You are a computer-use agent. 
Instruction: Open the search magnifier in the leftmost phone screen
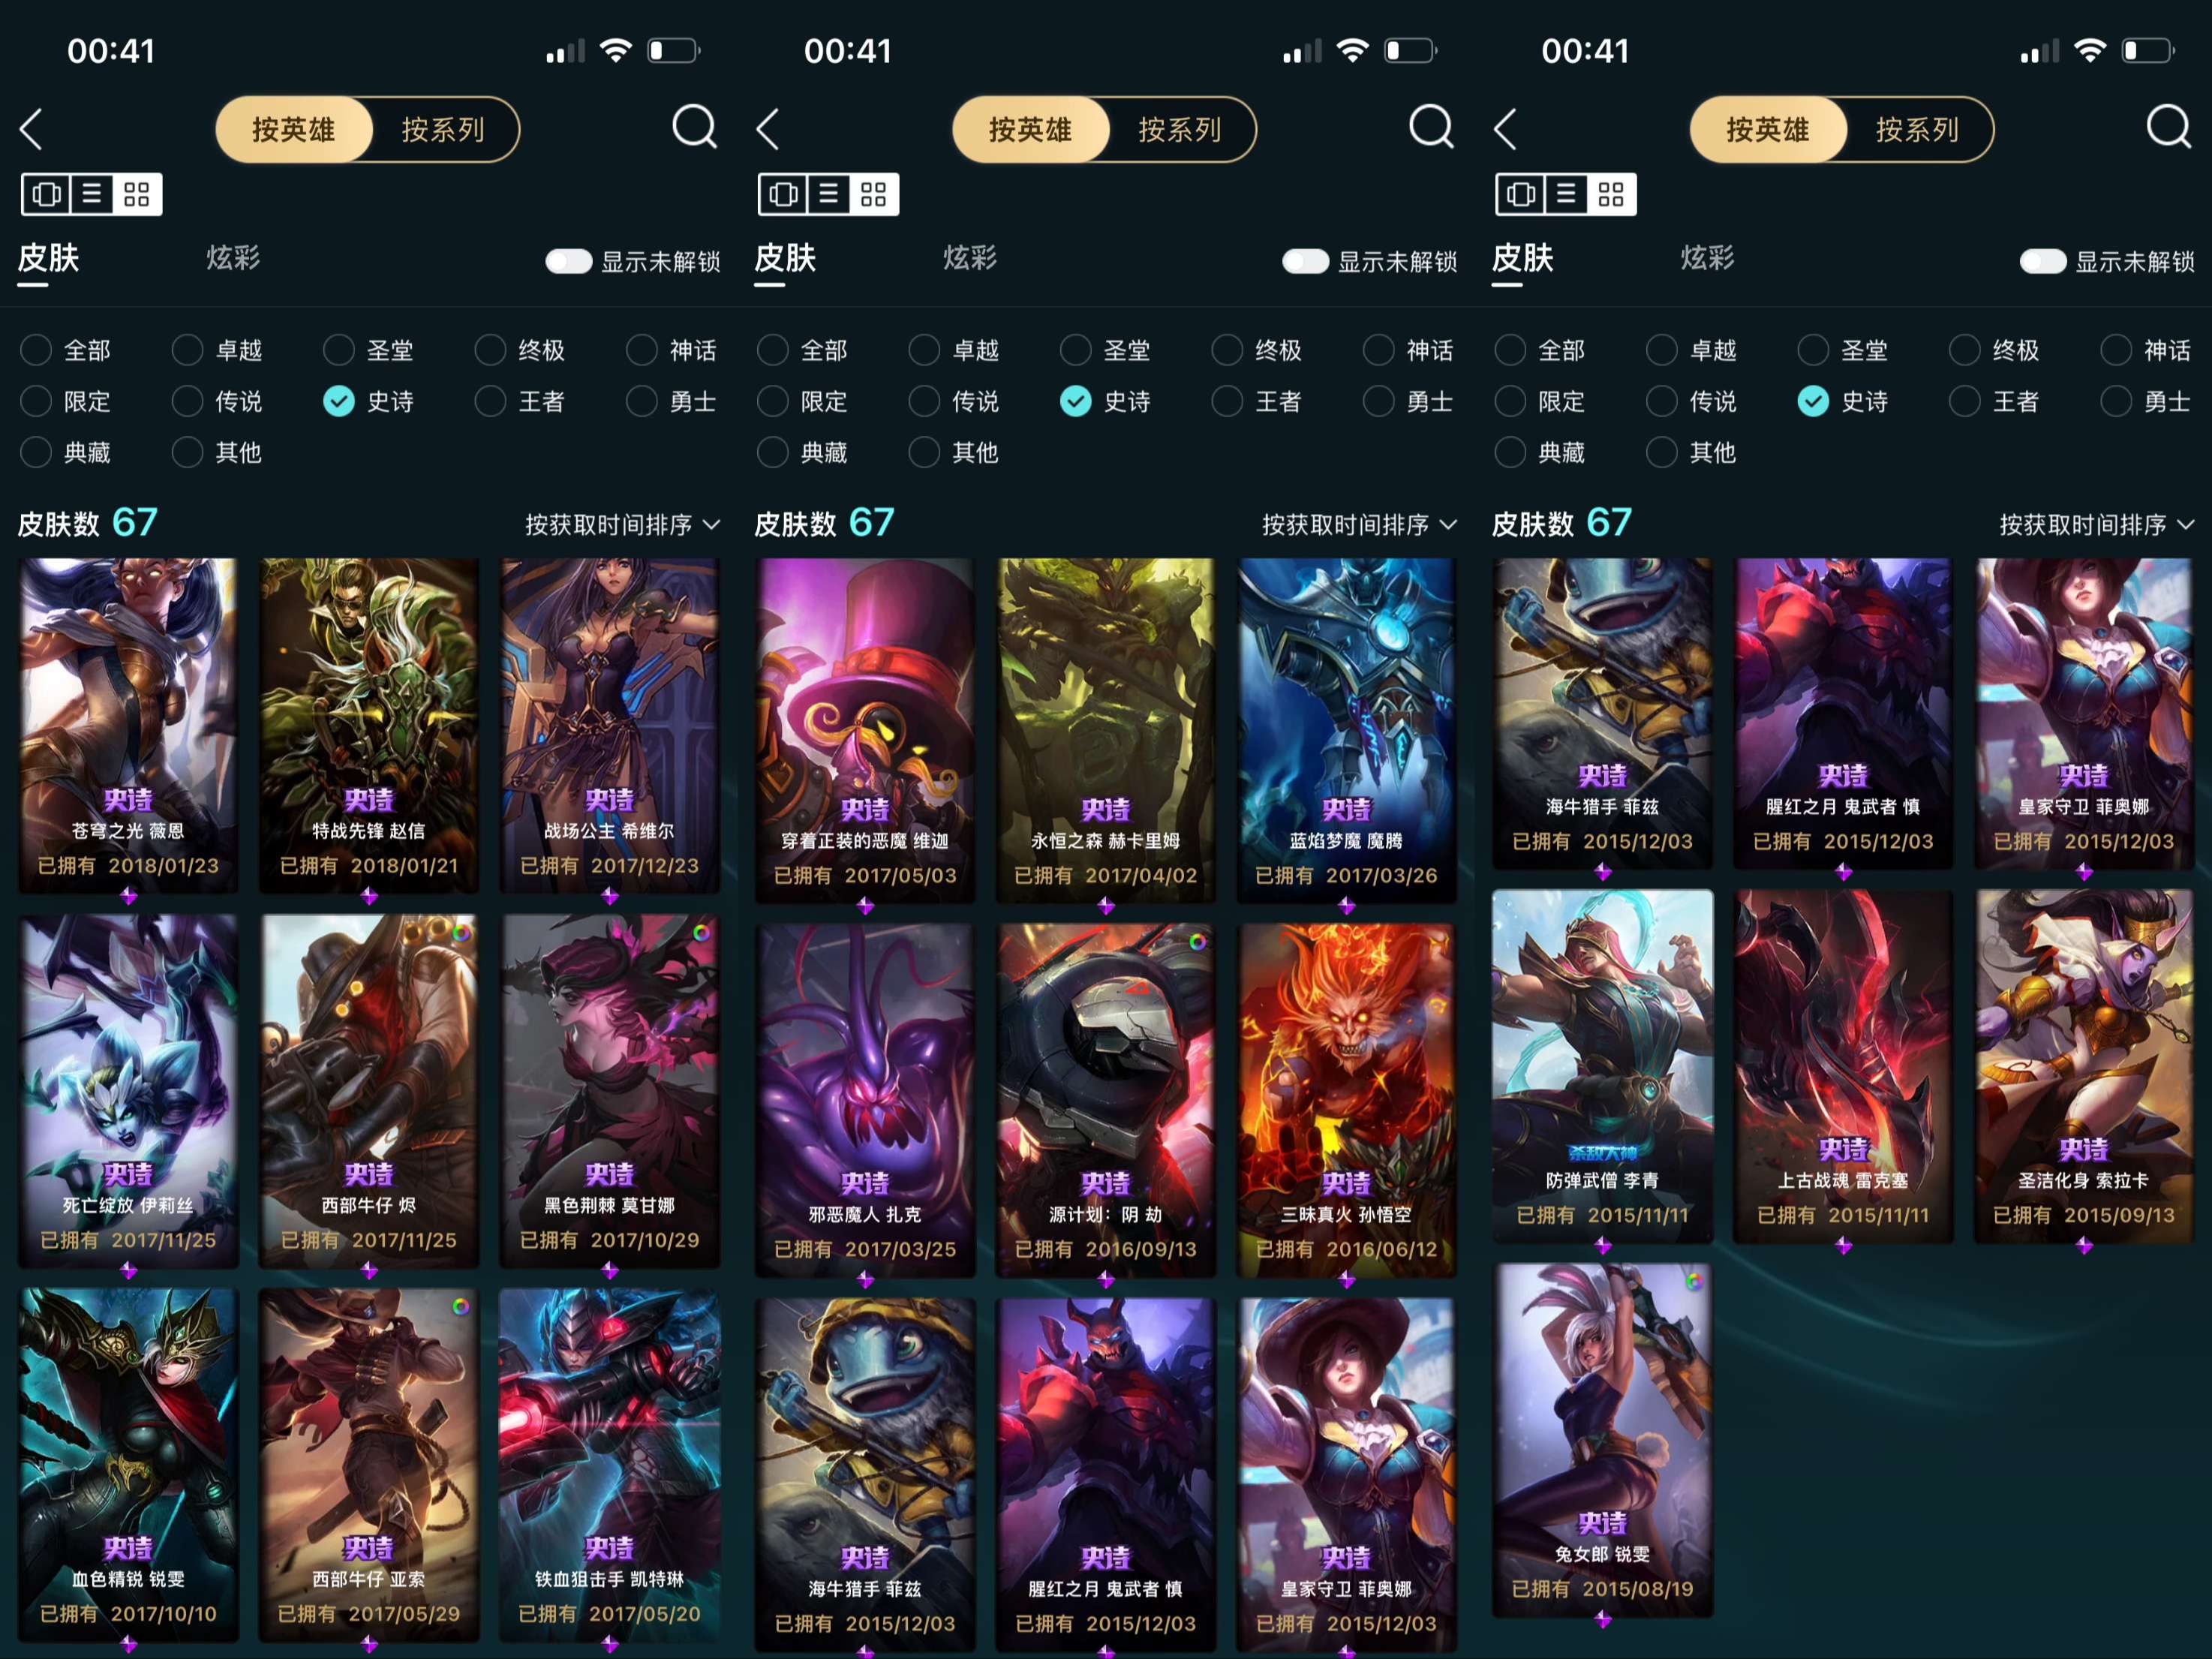click(694, 127)
